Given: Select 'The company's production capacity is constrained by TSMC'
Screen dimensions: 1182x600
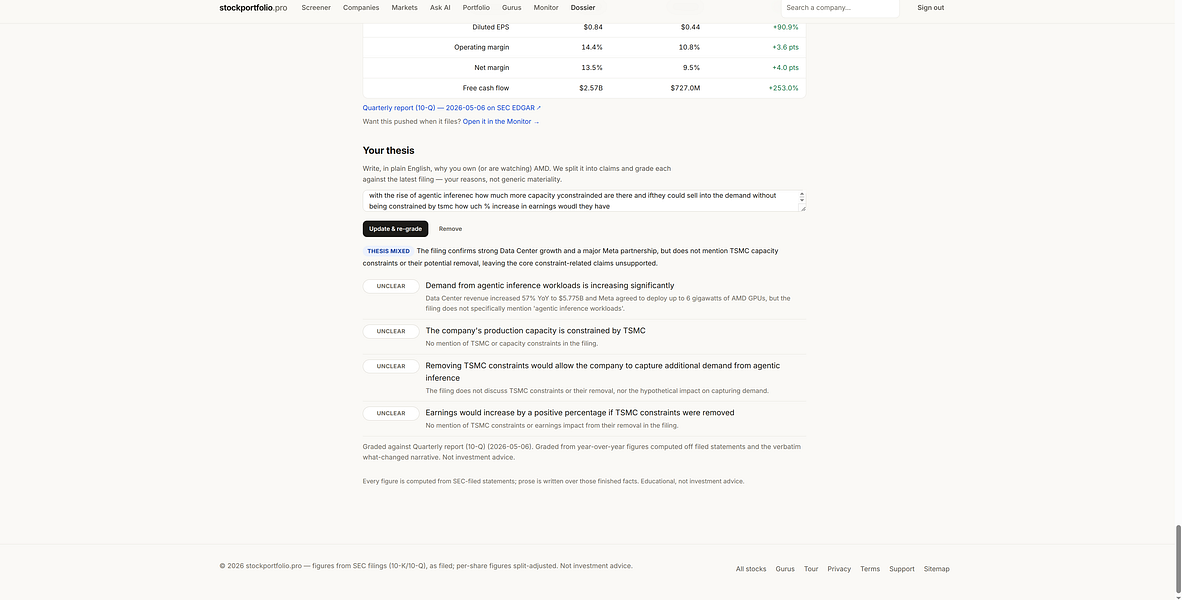Looking at the screenshot, I should 535,330.
